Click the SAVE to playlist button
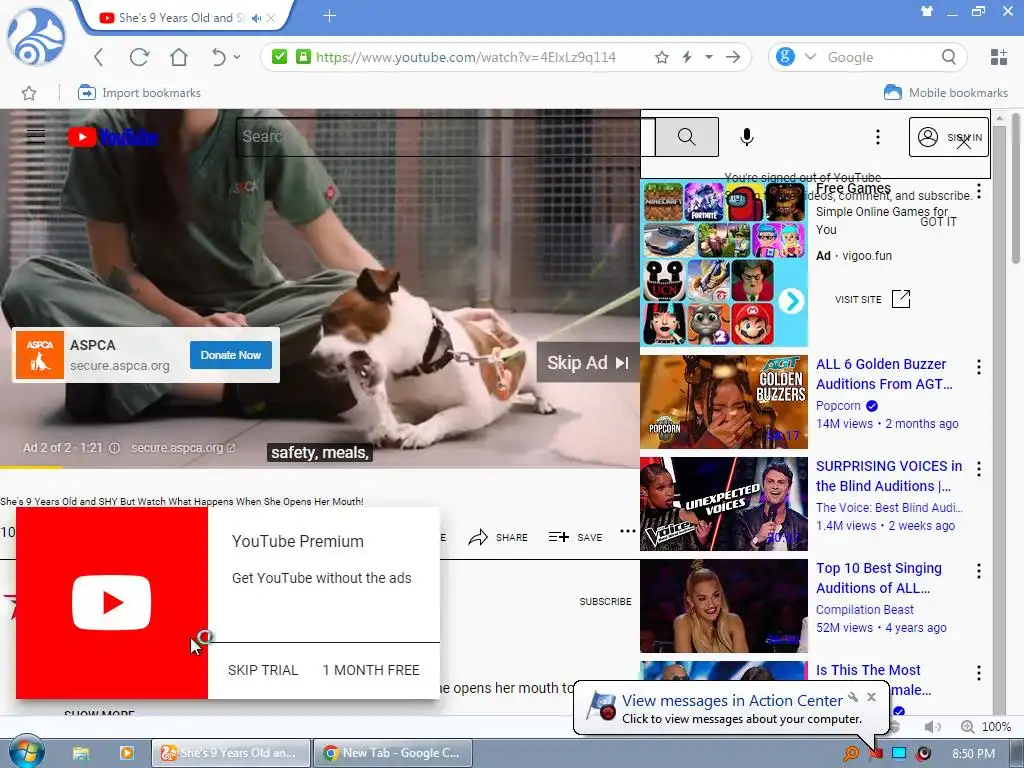 click(x=575, y=537)
